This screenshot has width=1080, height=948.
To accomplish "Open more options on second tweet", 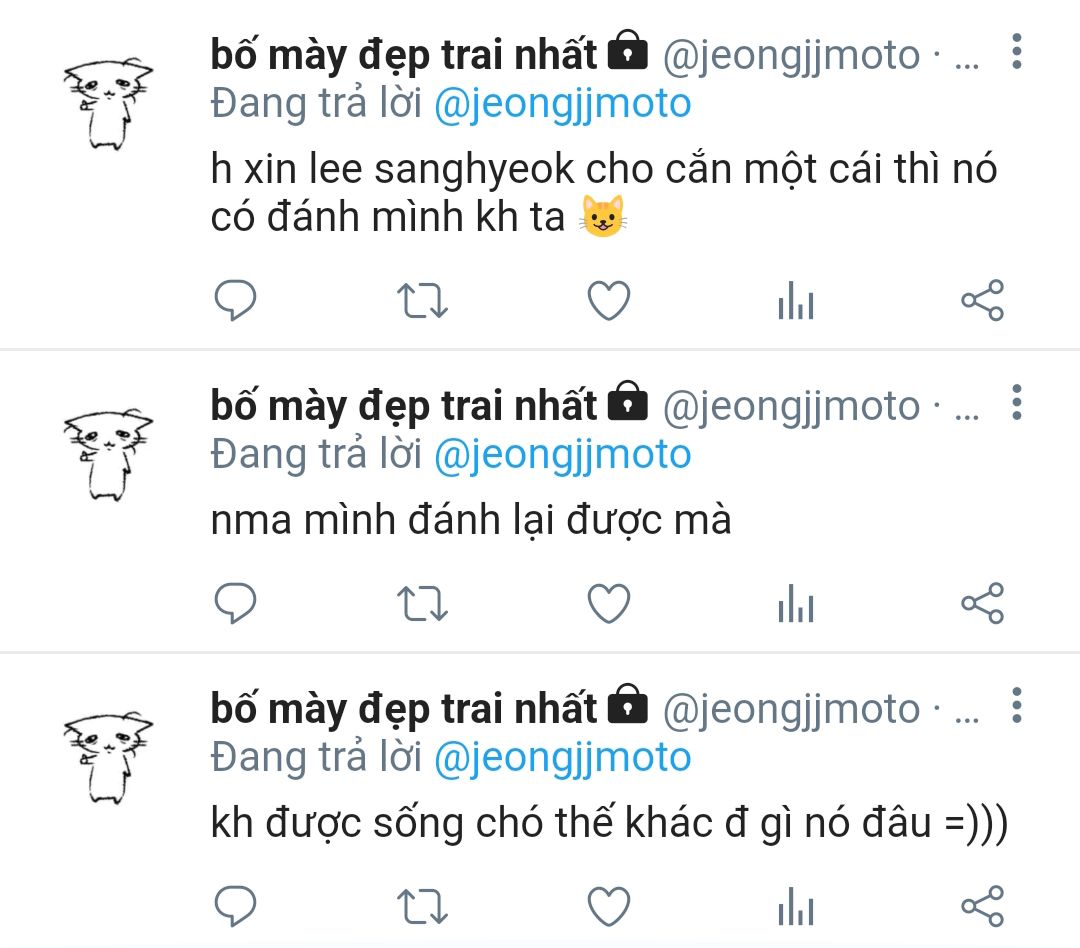I will 1016,402.
